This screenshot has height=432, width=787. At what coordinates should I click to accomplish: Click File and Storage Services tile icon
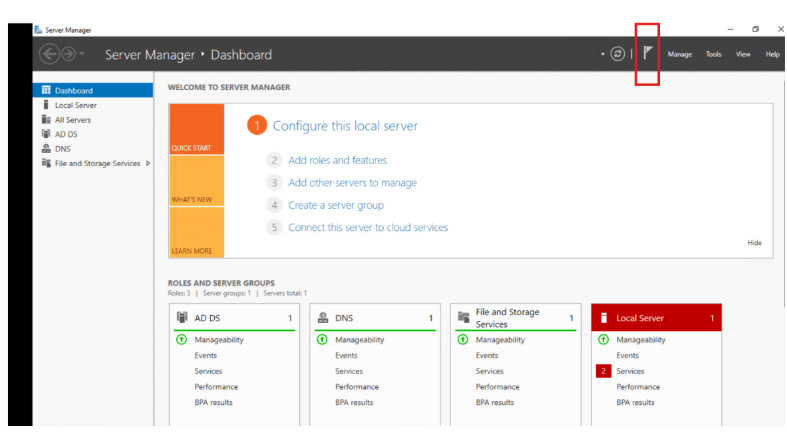[463, 317]
